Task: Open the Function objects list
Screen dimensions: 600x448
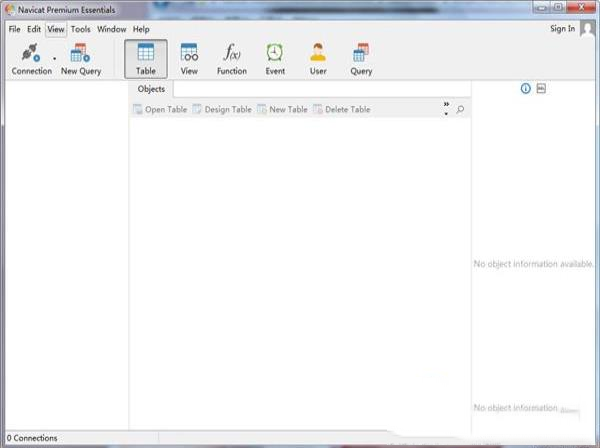Action: pyautogui.click(x=232, y=59)
